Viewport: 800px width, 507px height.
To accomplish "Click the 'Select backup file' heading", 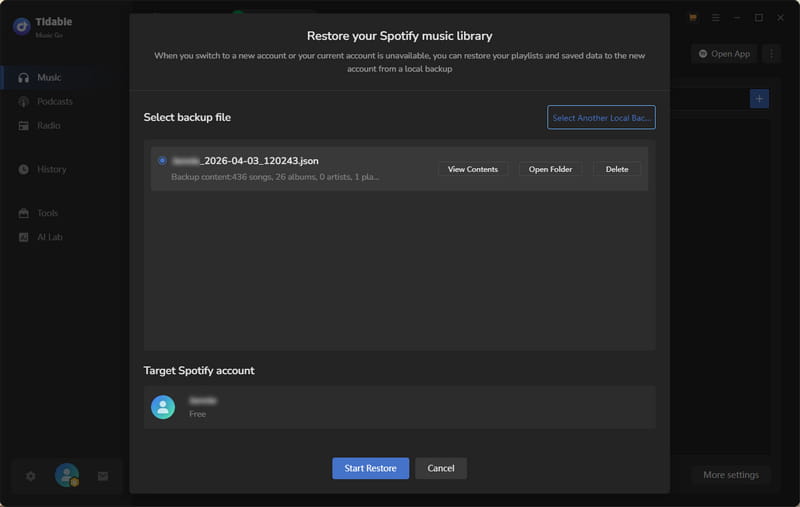I will [187, 117].
